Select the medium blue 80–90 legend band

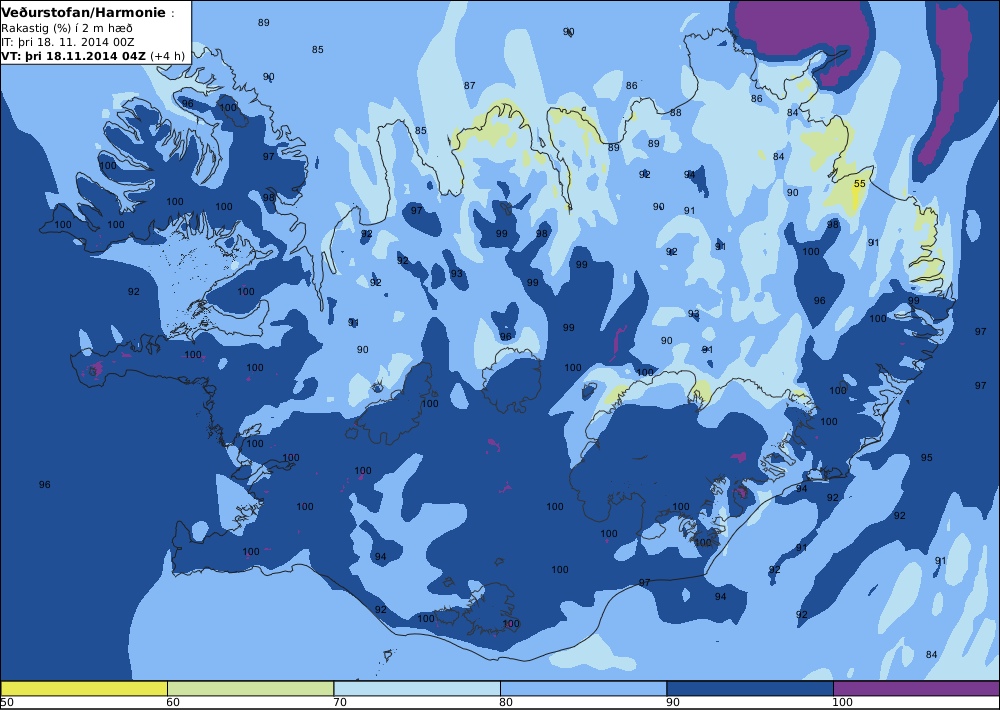pos(584,688)
